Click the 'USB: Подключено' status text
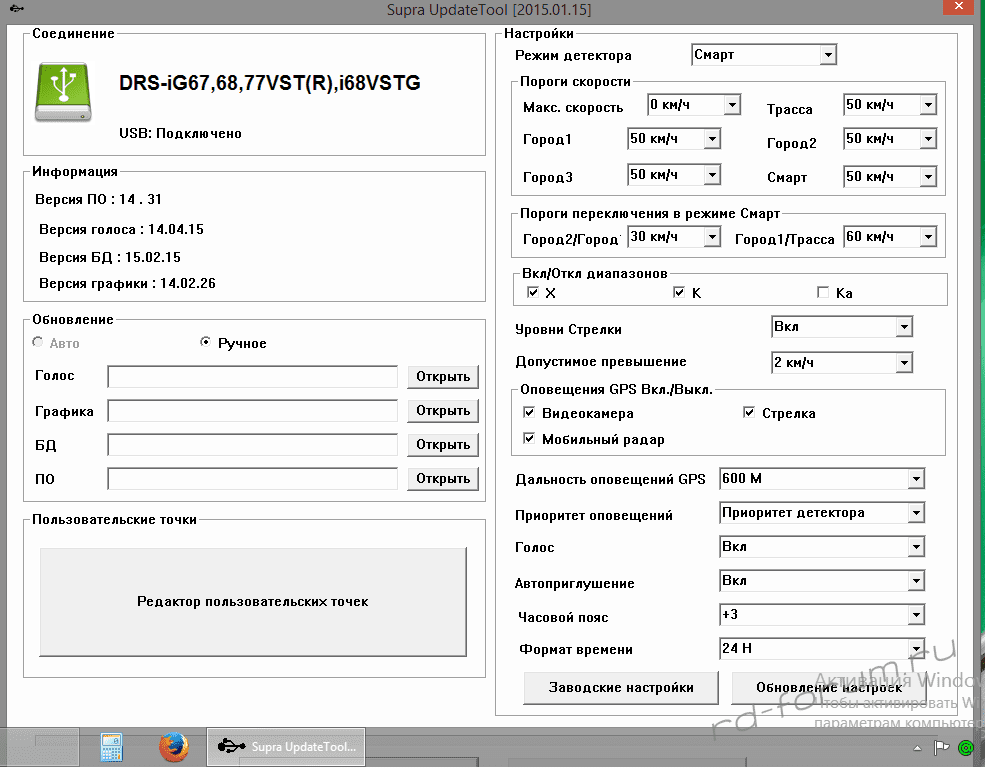 pos(180,133)
